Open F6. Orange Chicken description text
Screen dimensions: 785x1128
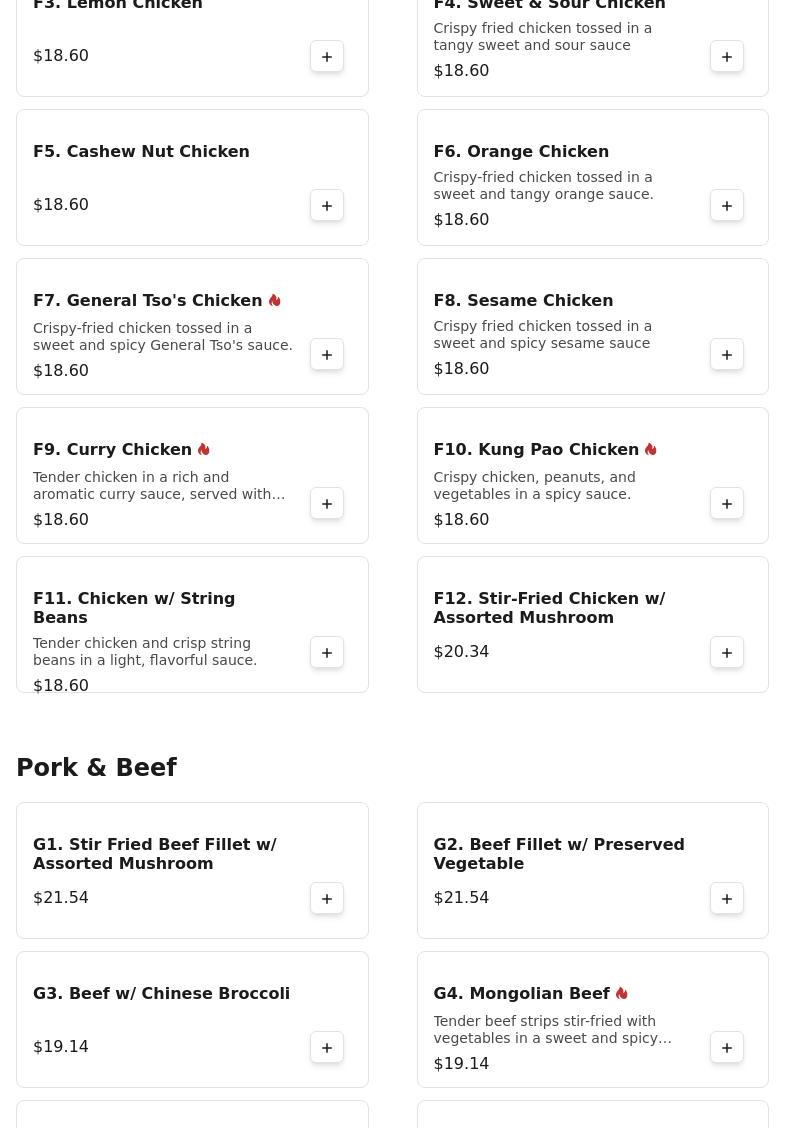[x=543, y=186]
